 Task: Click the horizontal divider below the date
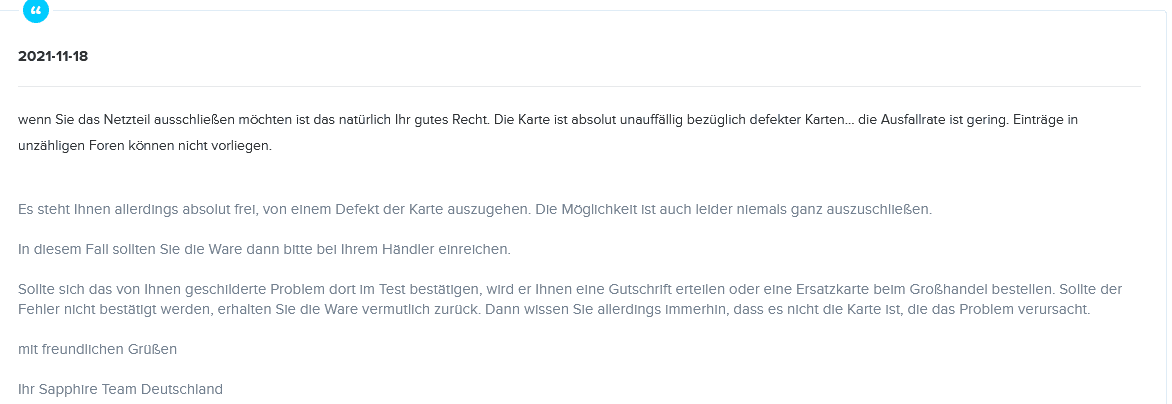pos(579,87)
